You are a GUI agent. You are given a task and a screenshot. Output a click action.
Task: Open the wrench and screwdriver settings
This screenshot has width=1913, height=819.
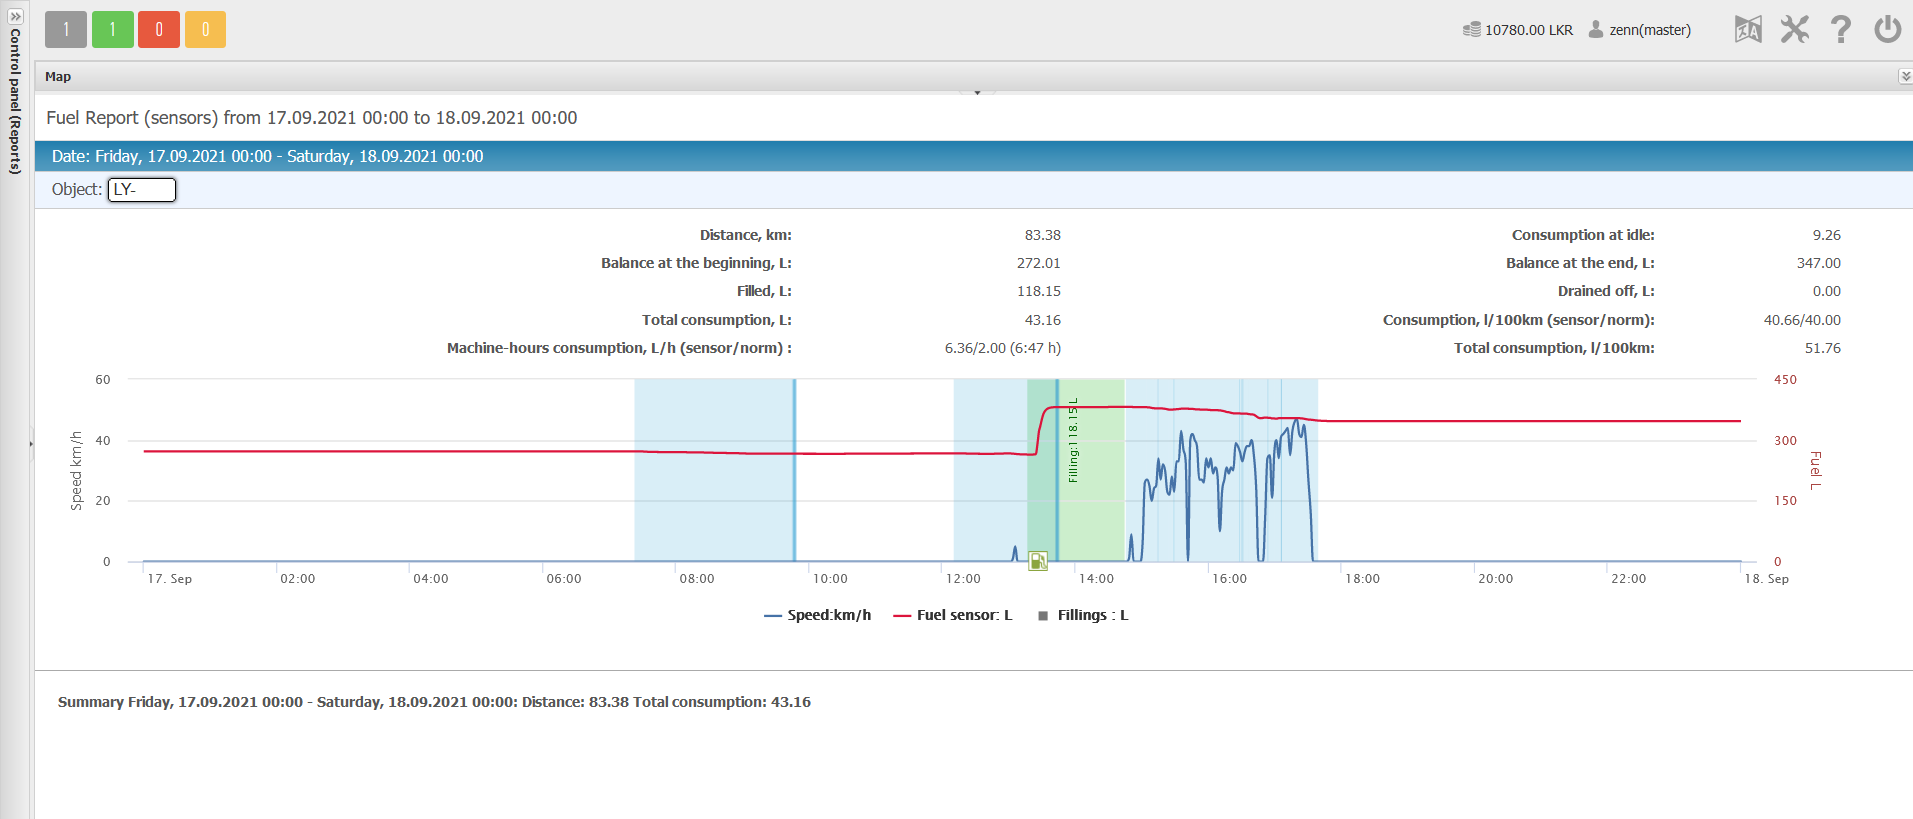pyautogui.click(x=1795, y=29)
